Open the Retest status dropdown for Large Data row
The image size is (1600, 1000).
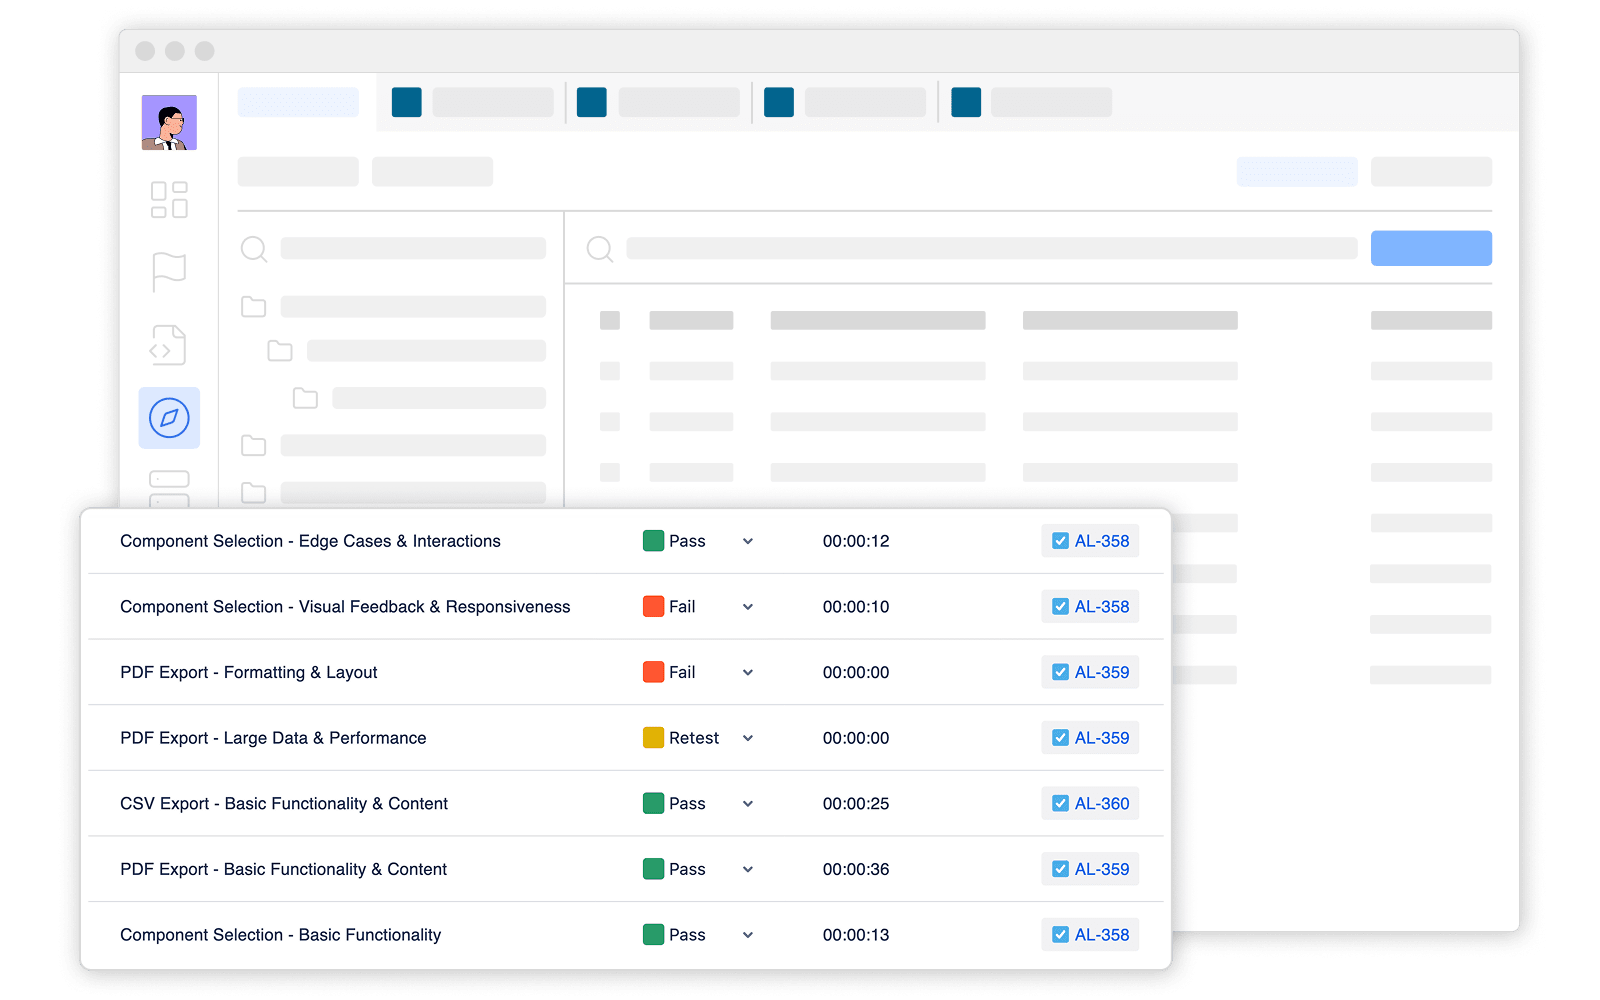pyautogui.click(x=747, y=737)
